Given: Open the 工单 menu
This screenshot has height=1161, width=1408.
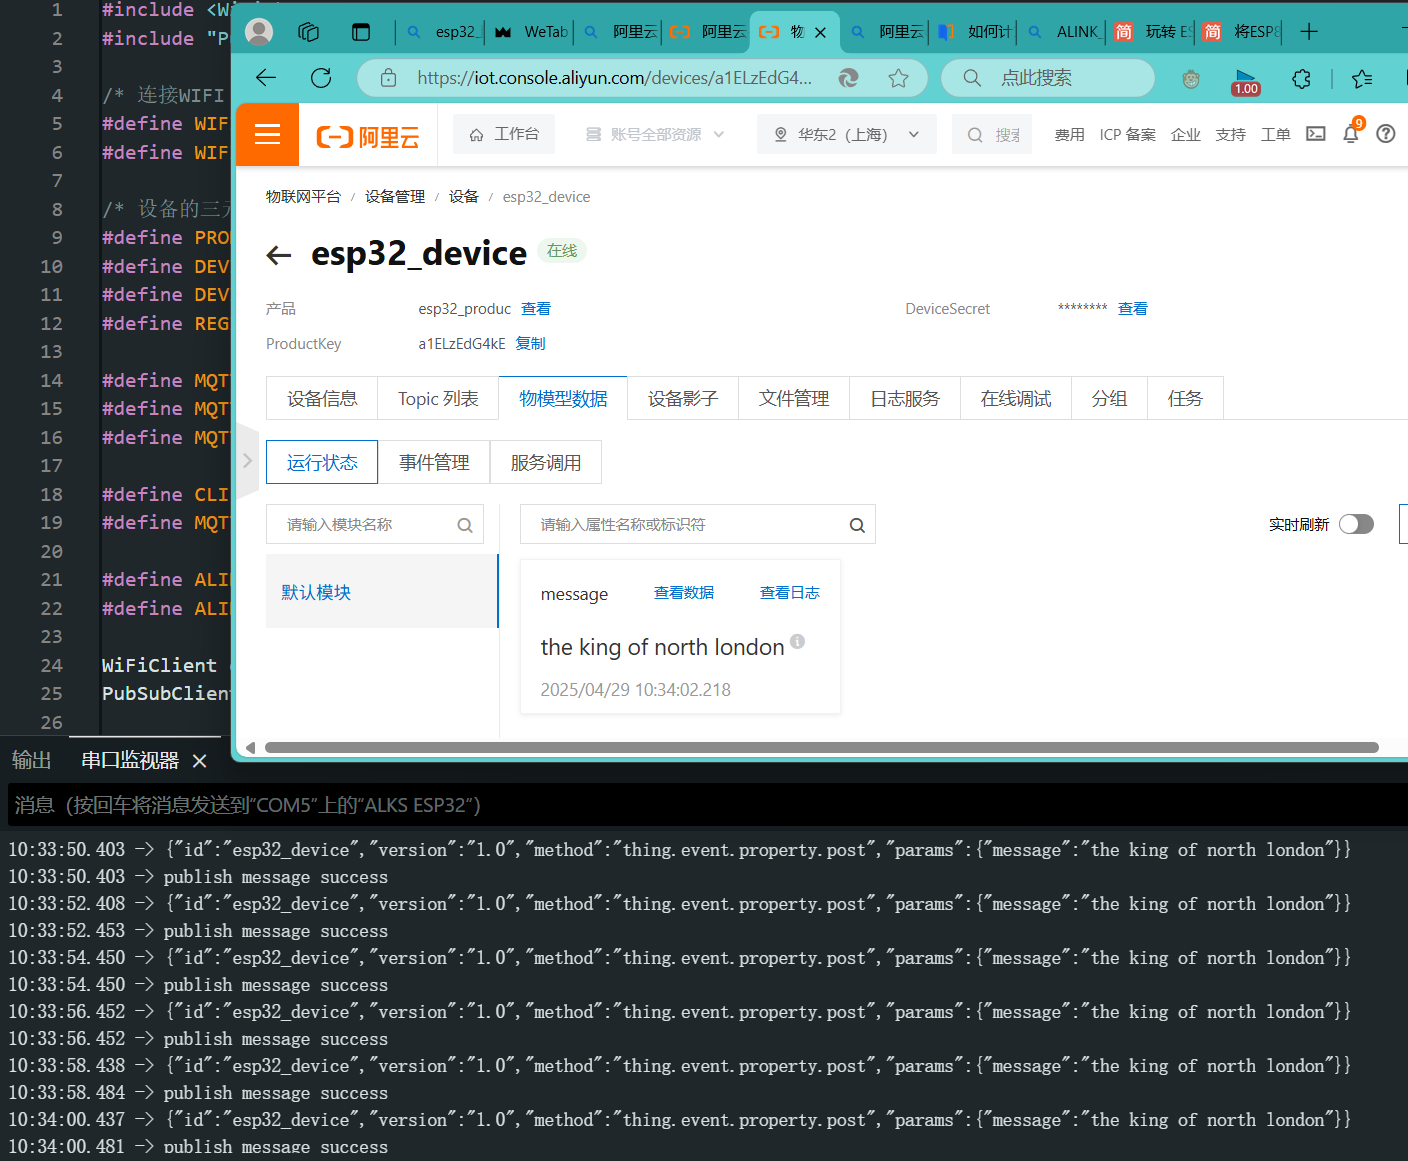Looking at the screenshot, I should [x=1276, y=135].
